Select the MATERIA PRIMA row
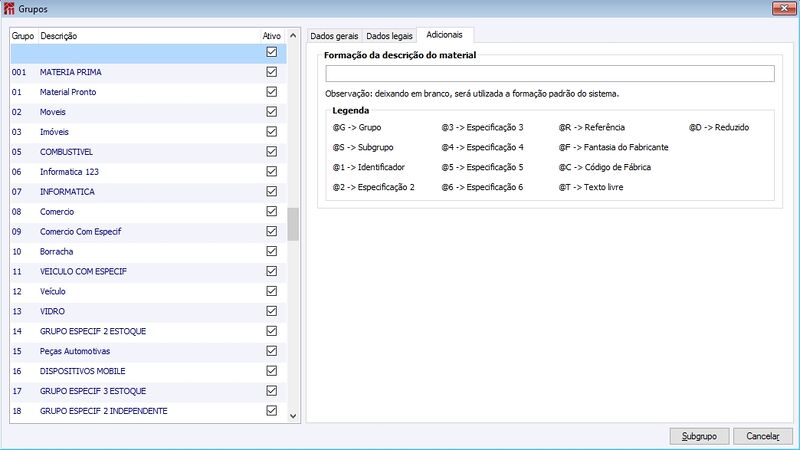This screenshot has width=800, height=450. [148, 72]
